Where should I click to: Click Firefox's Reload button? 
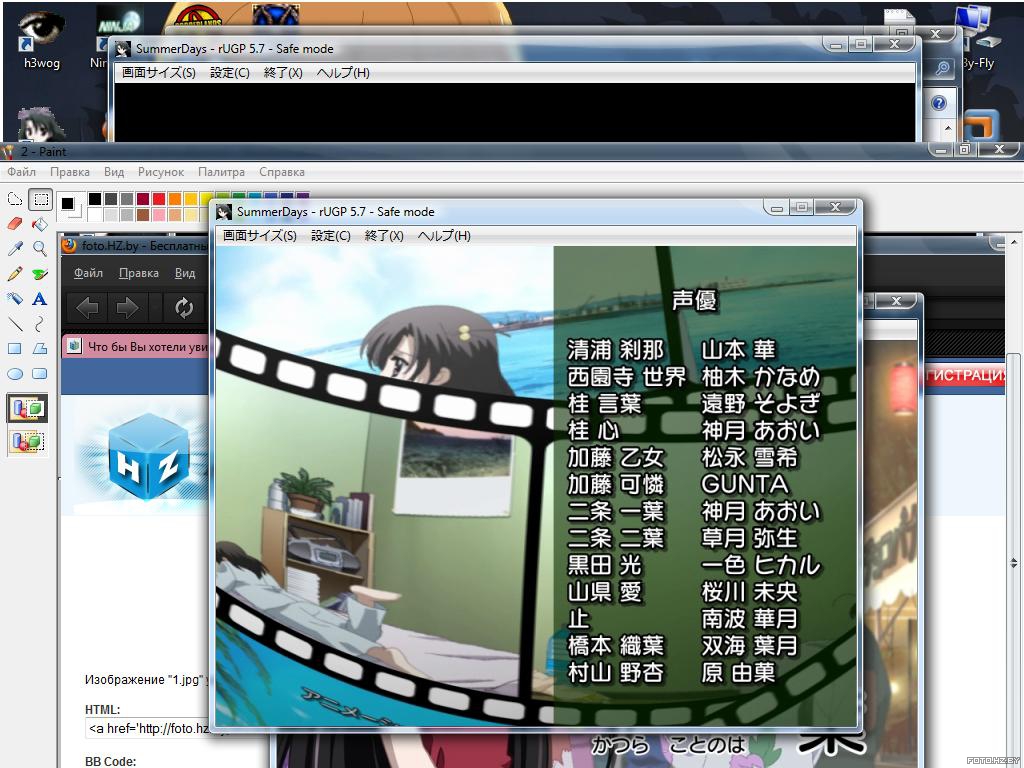click(x=184, y=307)
